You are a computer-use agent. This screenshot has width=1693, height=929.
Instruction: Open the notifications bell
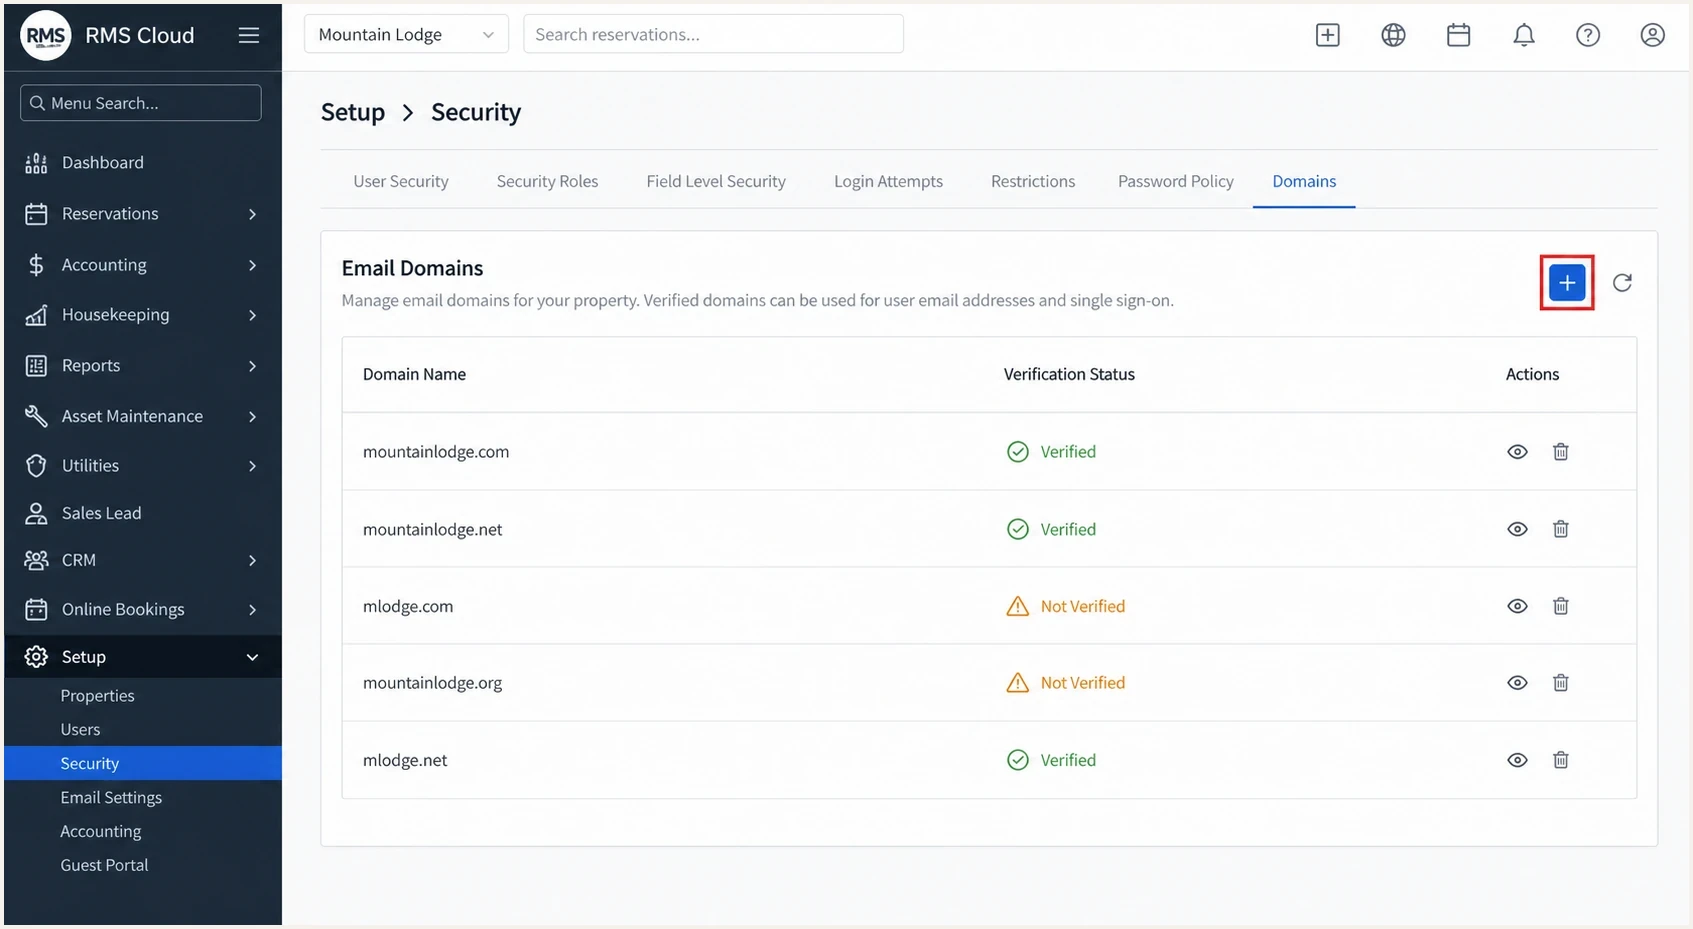point(1524,35)
